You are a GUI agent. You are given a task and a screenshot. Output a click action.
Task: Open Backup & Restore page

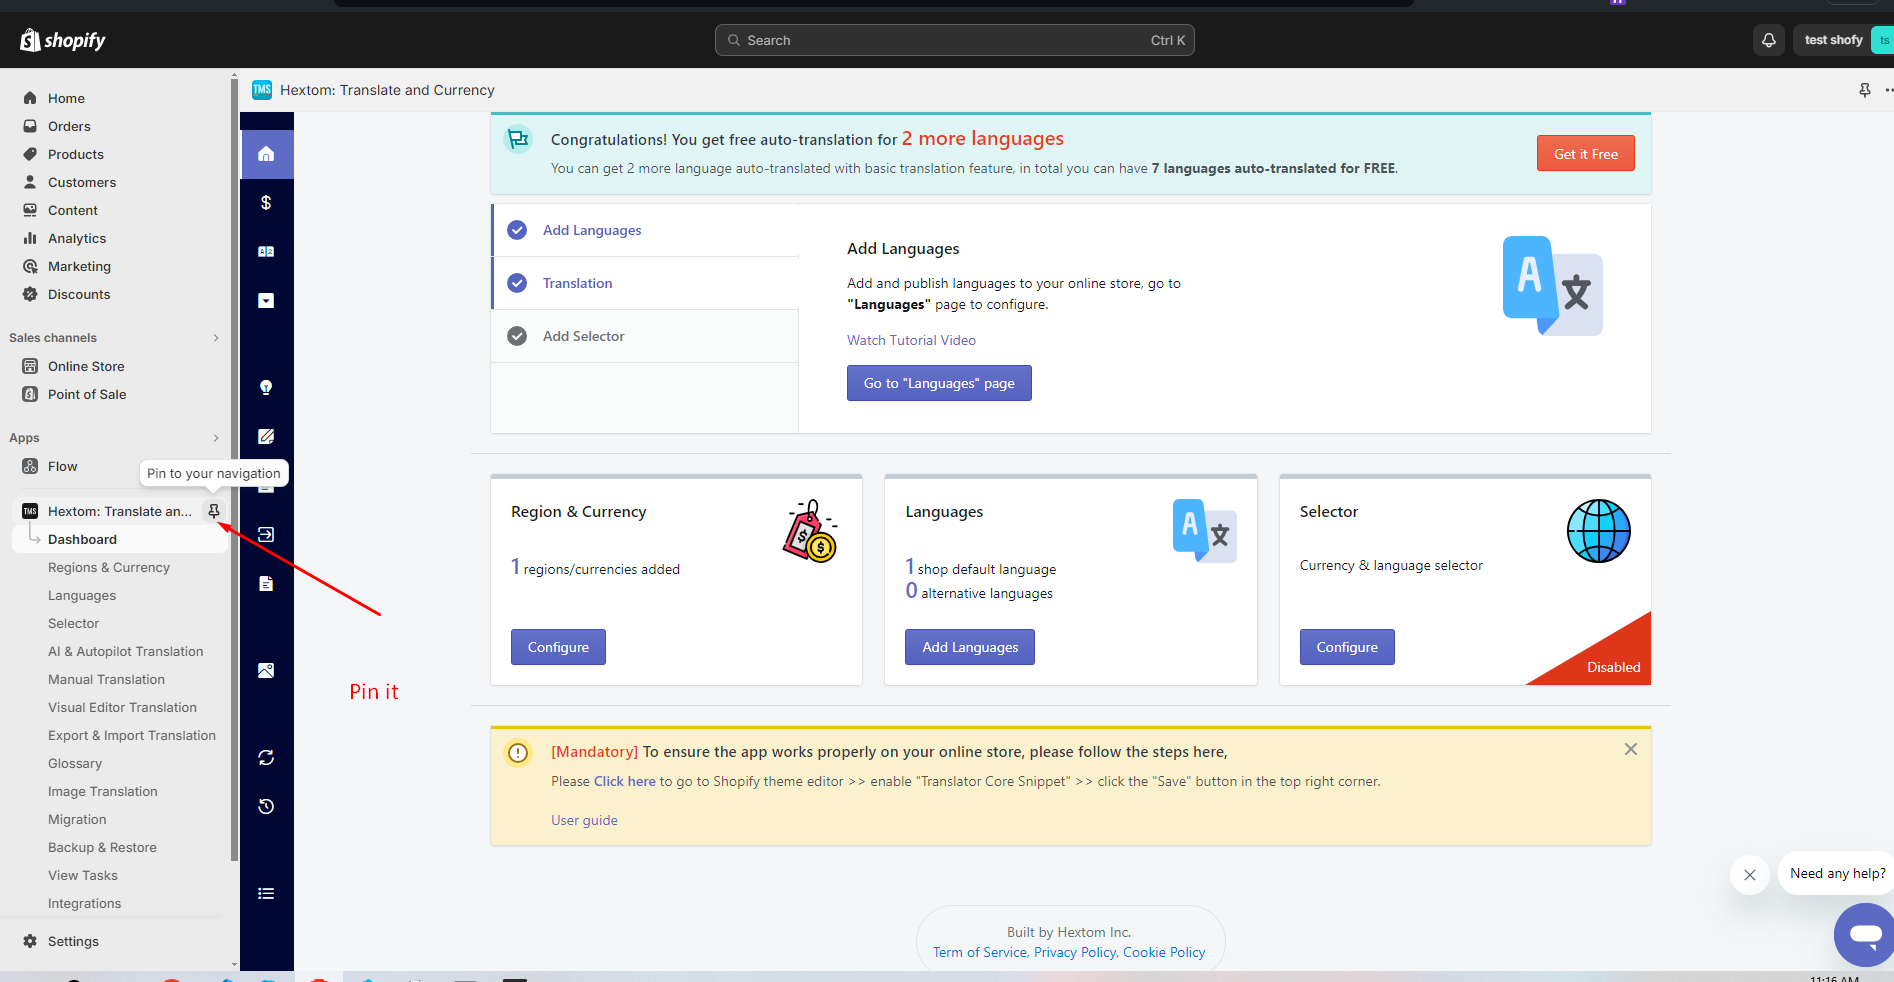pos(102,847)
